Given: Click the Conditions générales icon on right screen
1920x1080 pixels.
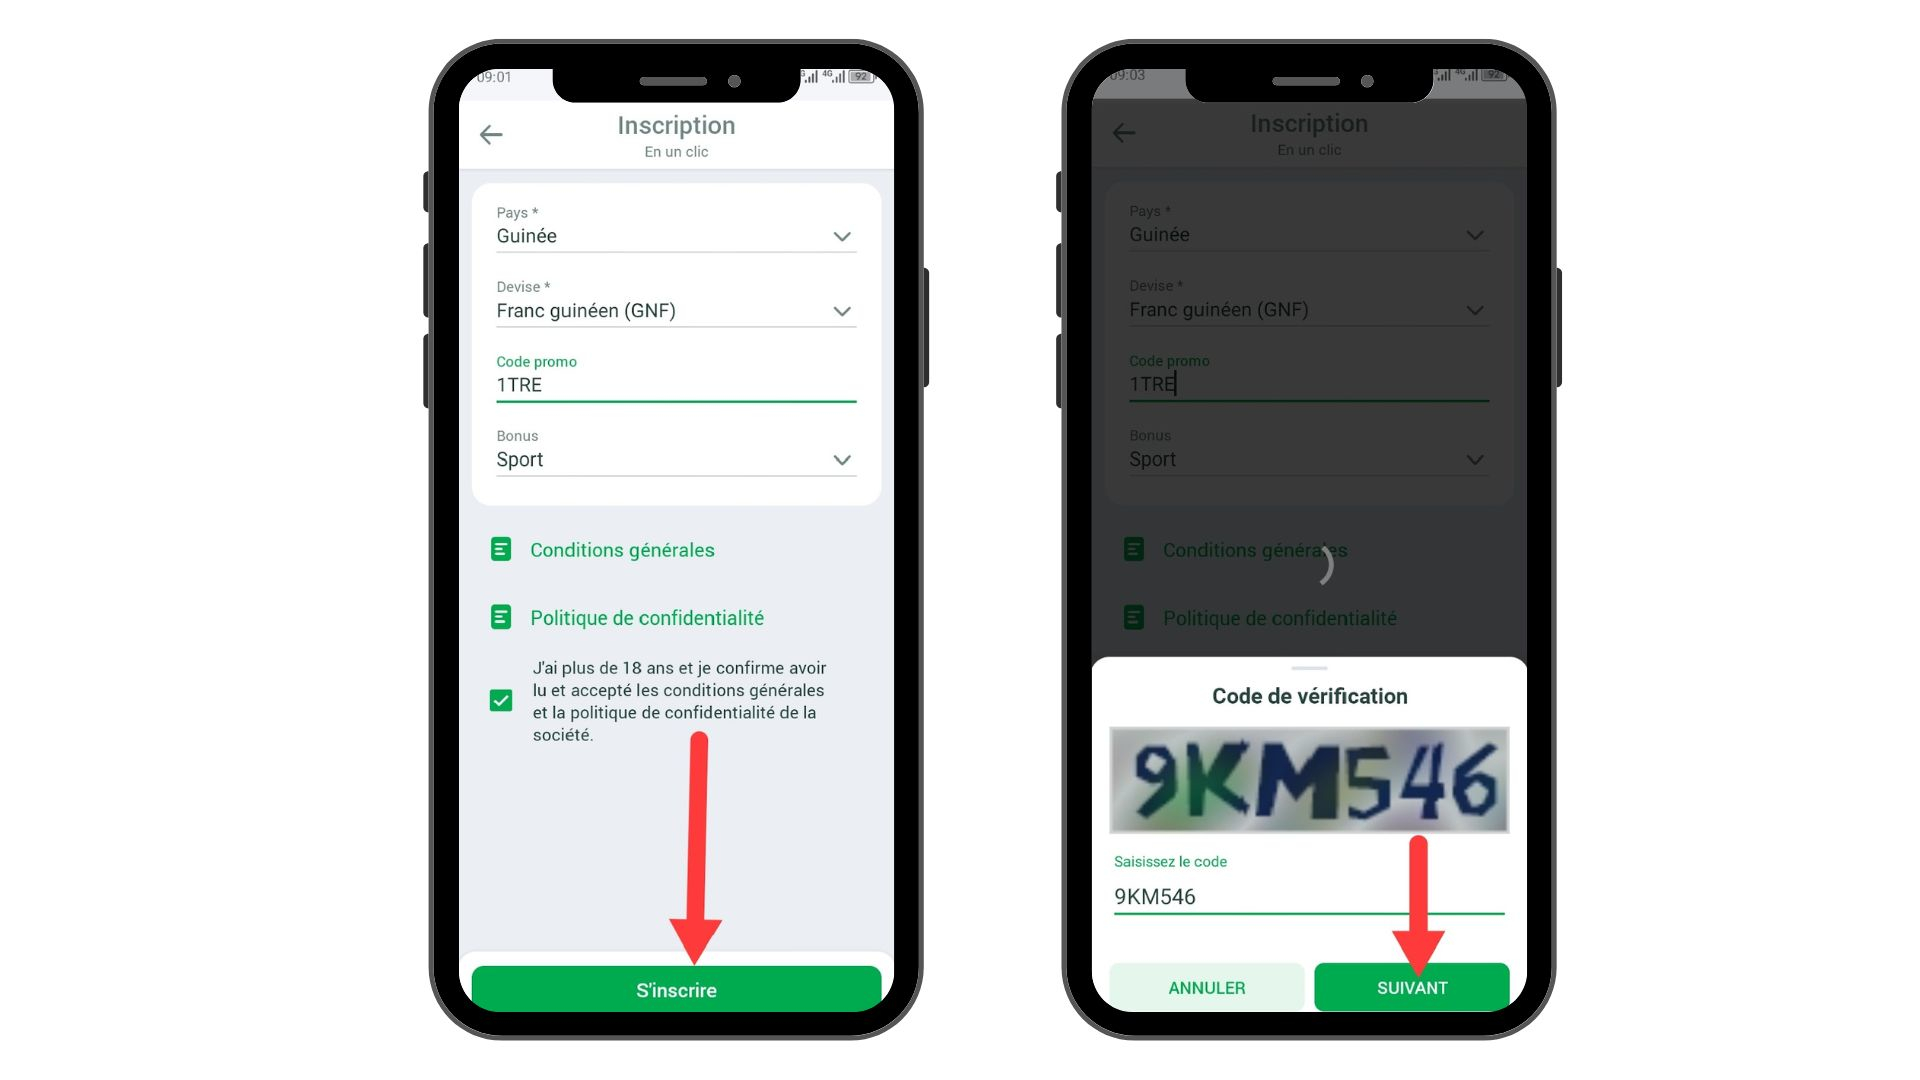Looking at the screenshot, I should tap(1135, 551).
